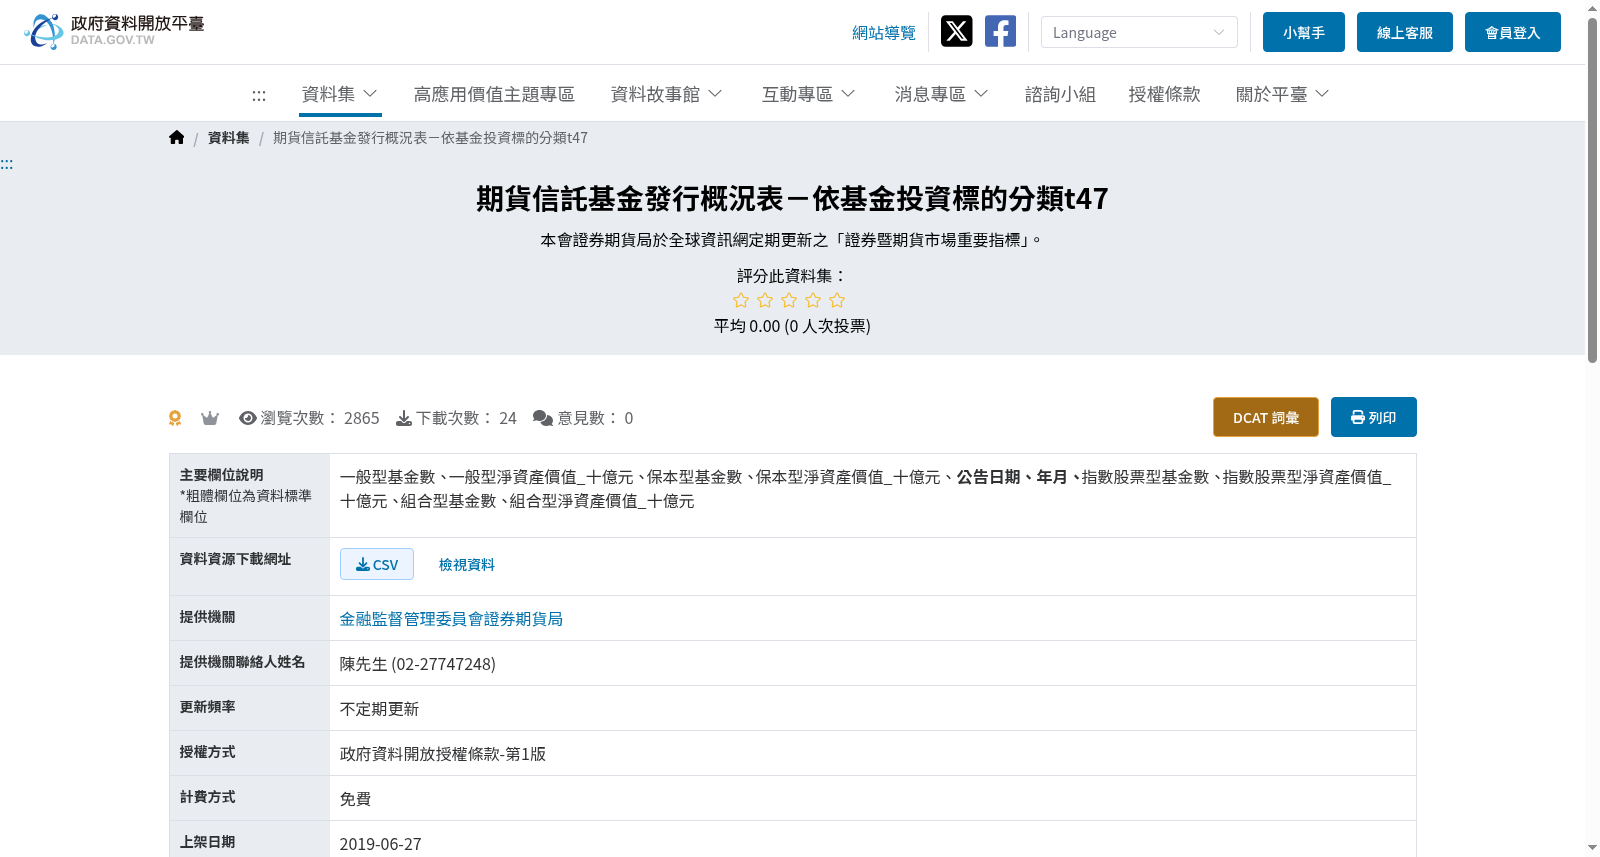Open the X (Twitter) social icon
The width and height of the screenshot is (1600, 857).
[x=956, y=32]
